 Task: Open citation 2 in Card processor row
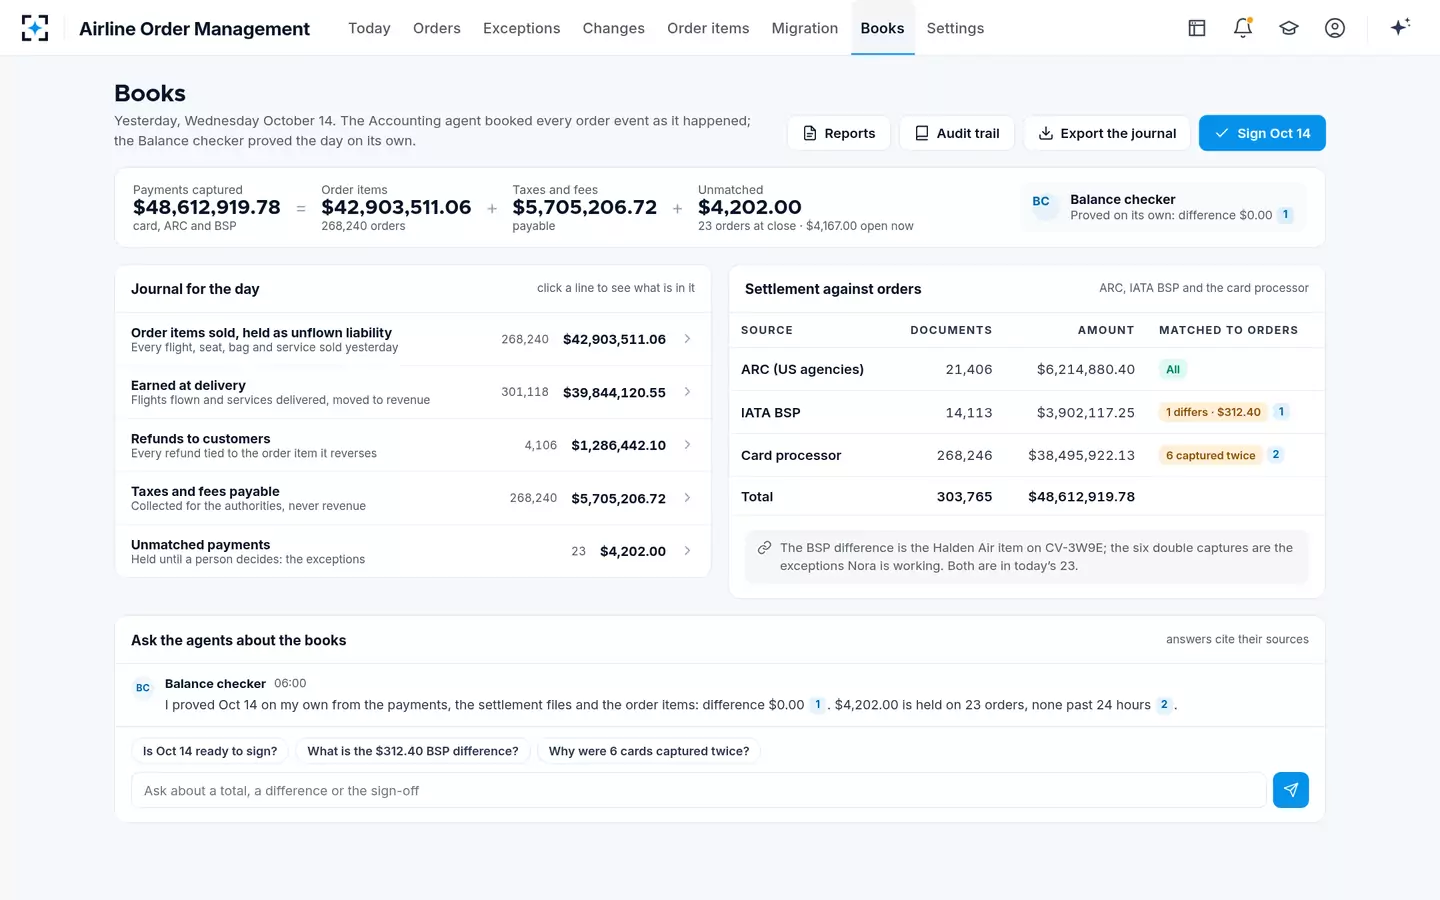tap(1276, 455)
